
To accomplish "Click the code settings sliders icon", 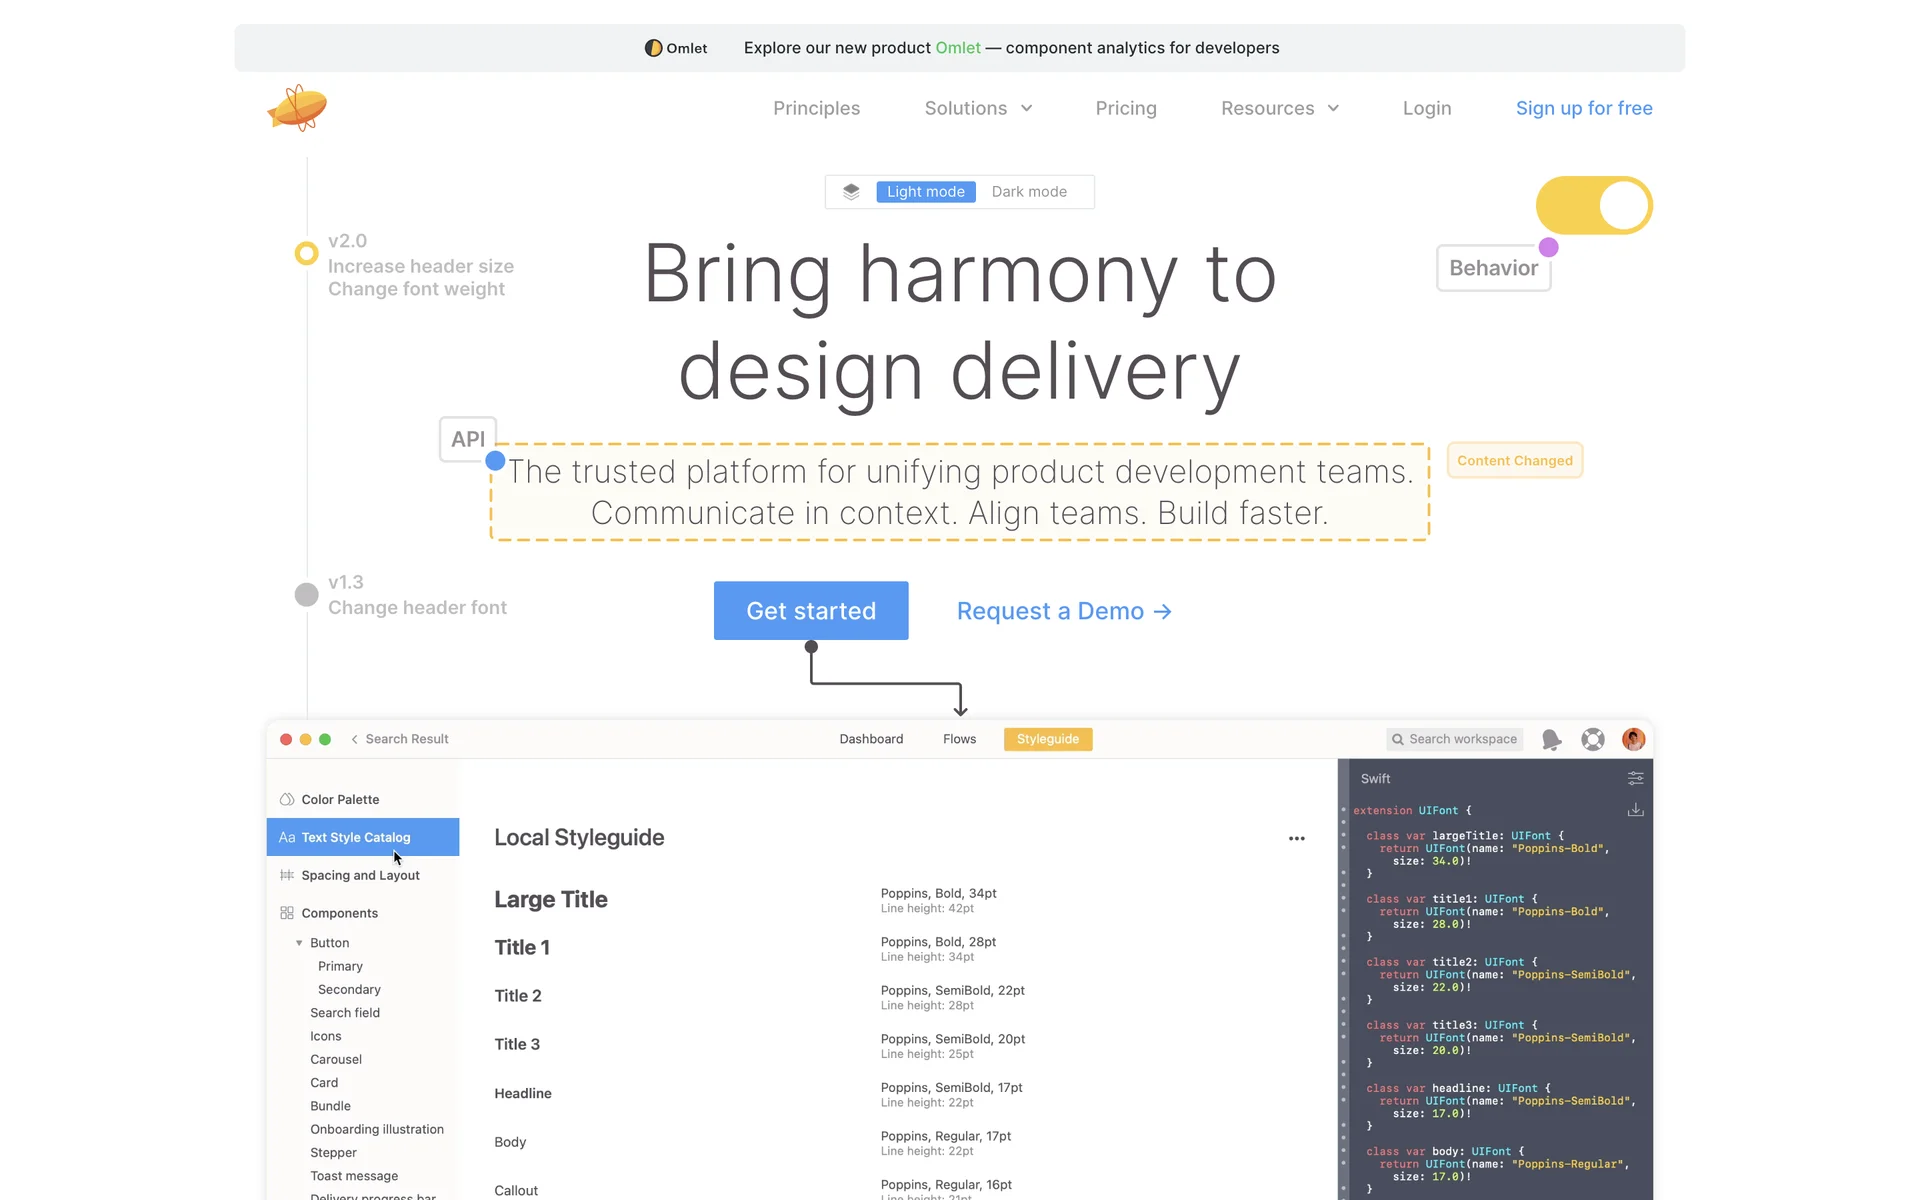I will click(1635, 778).
